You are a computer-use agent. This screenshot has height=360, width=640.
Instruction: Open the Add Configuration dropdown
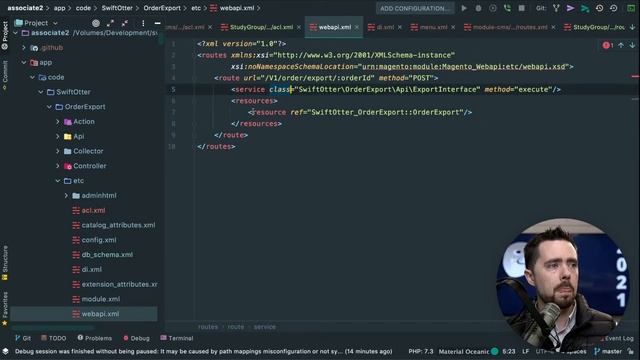(415, 8)
